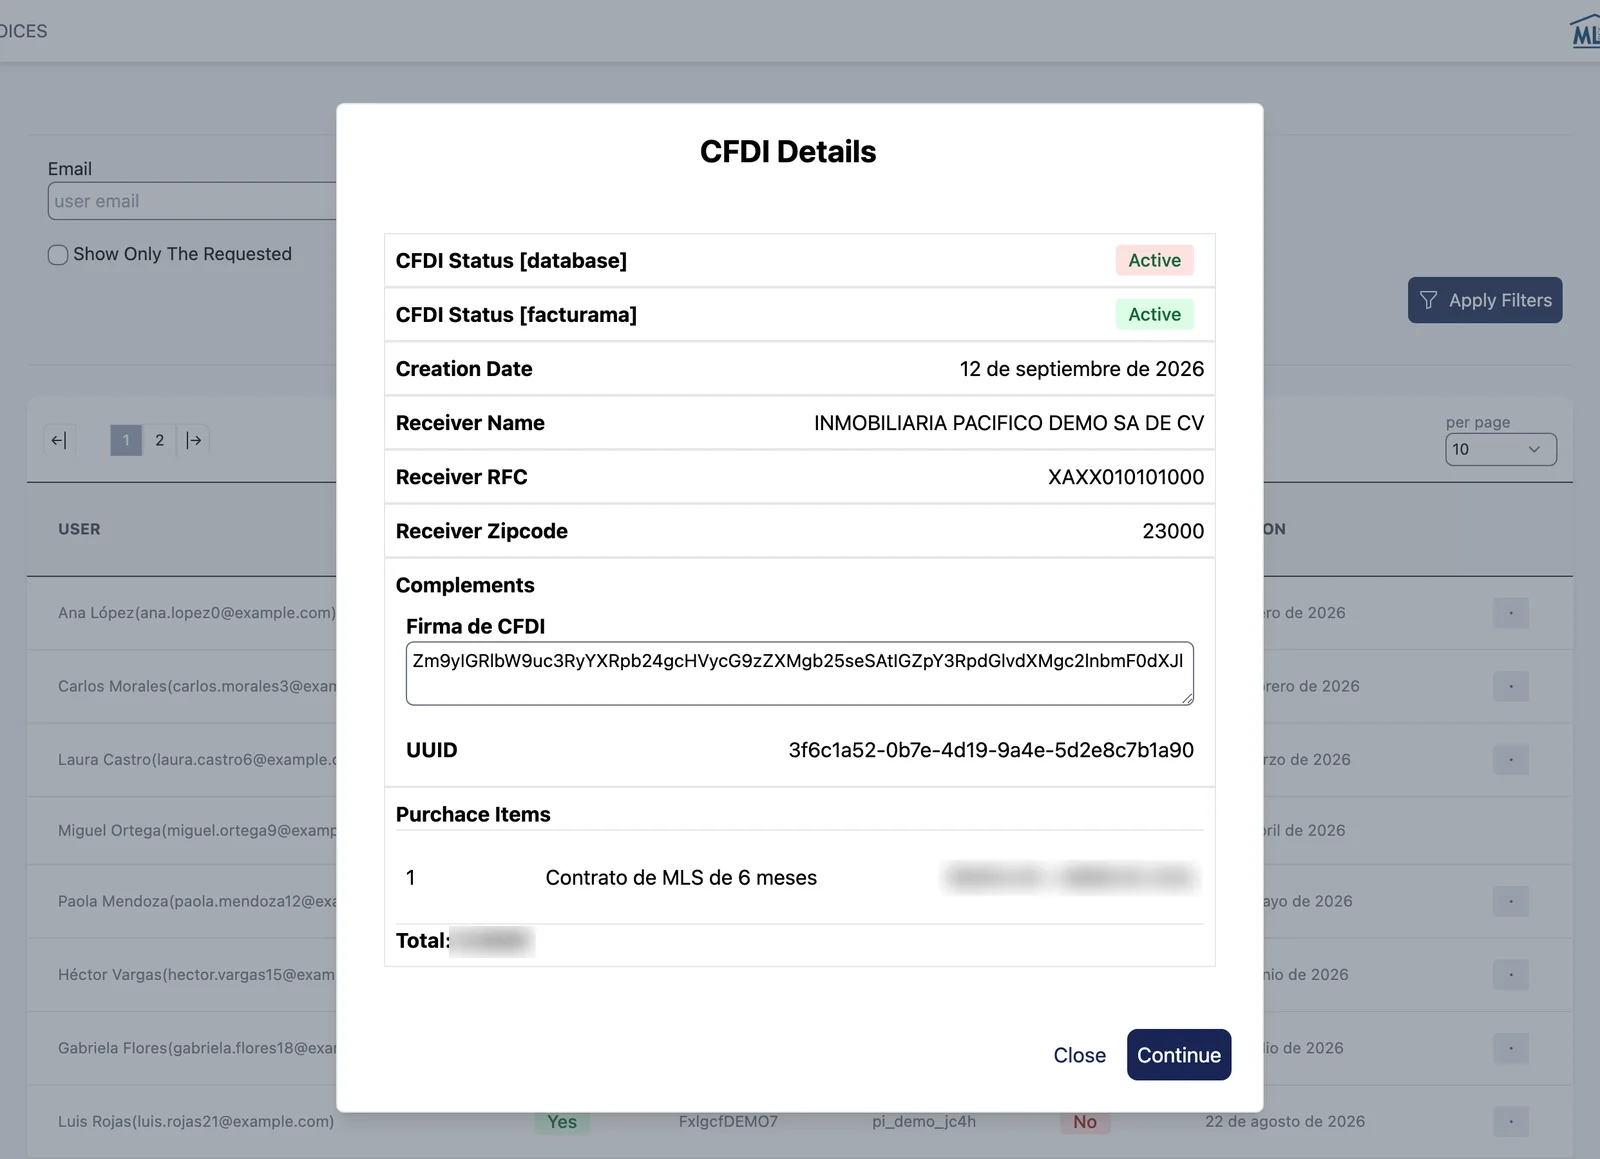Click the INMOBILIARIA PACIFICO DEMO SA DE CV text
Image resolution: width=1600 pixels, height=1159 pixels.
point(1009,423)
